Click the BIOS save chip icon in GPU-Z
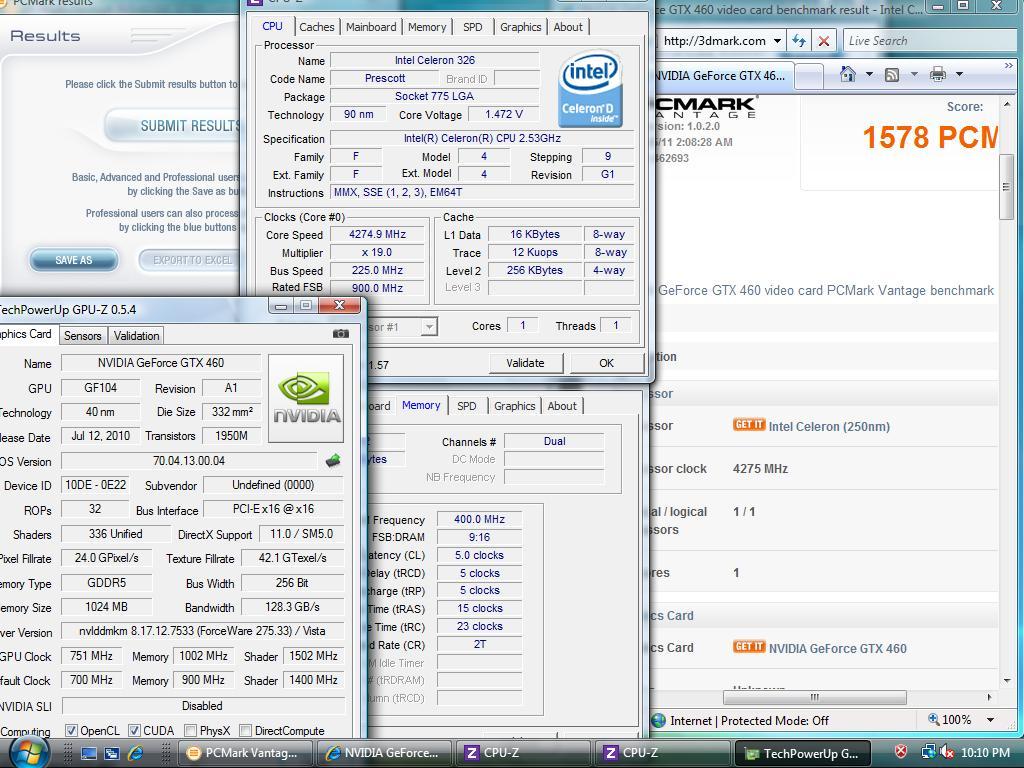The width and height of the screenshot is (1024, 768). 333,460
